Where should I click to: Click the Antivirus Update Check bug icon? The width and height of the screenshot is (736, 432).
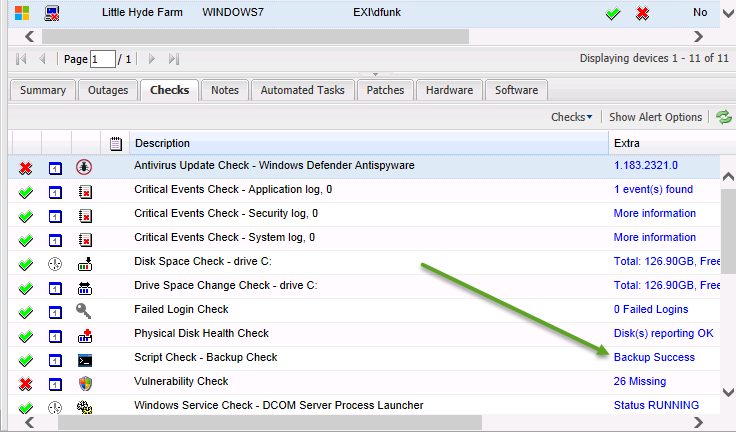coord(85,166)
